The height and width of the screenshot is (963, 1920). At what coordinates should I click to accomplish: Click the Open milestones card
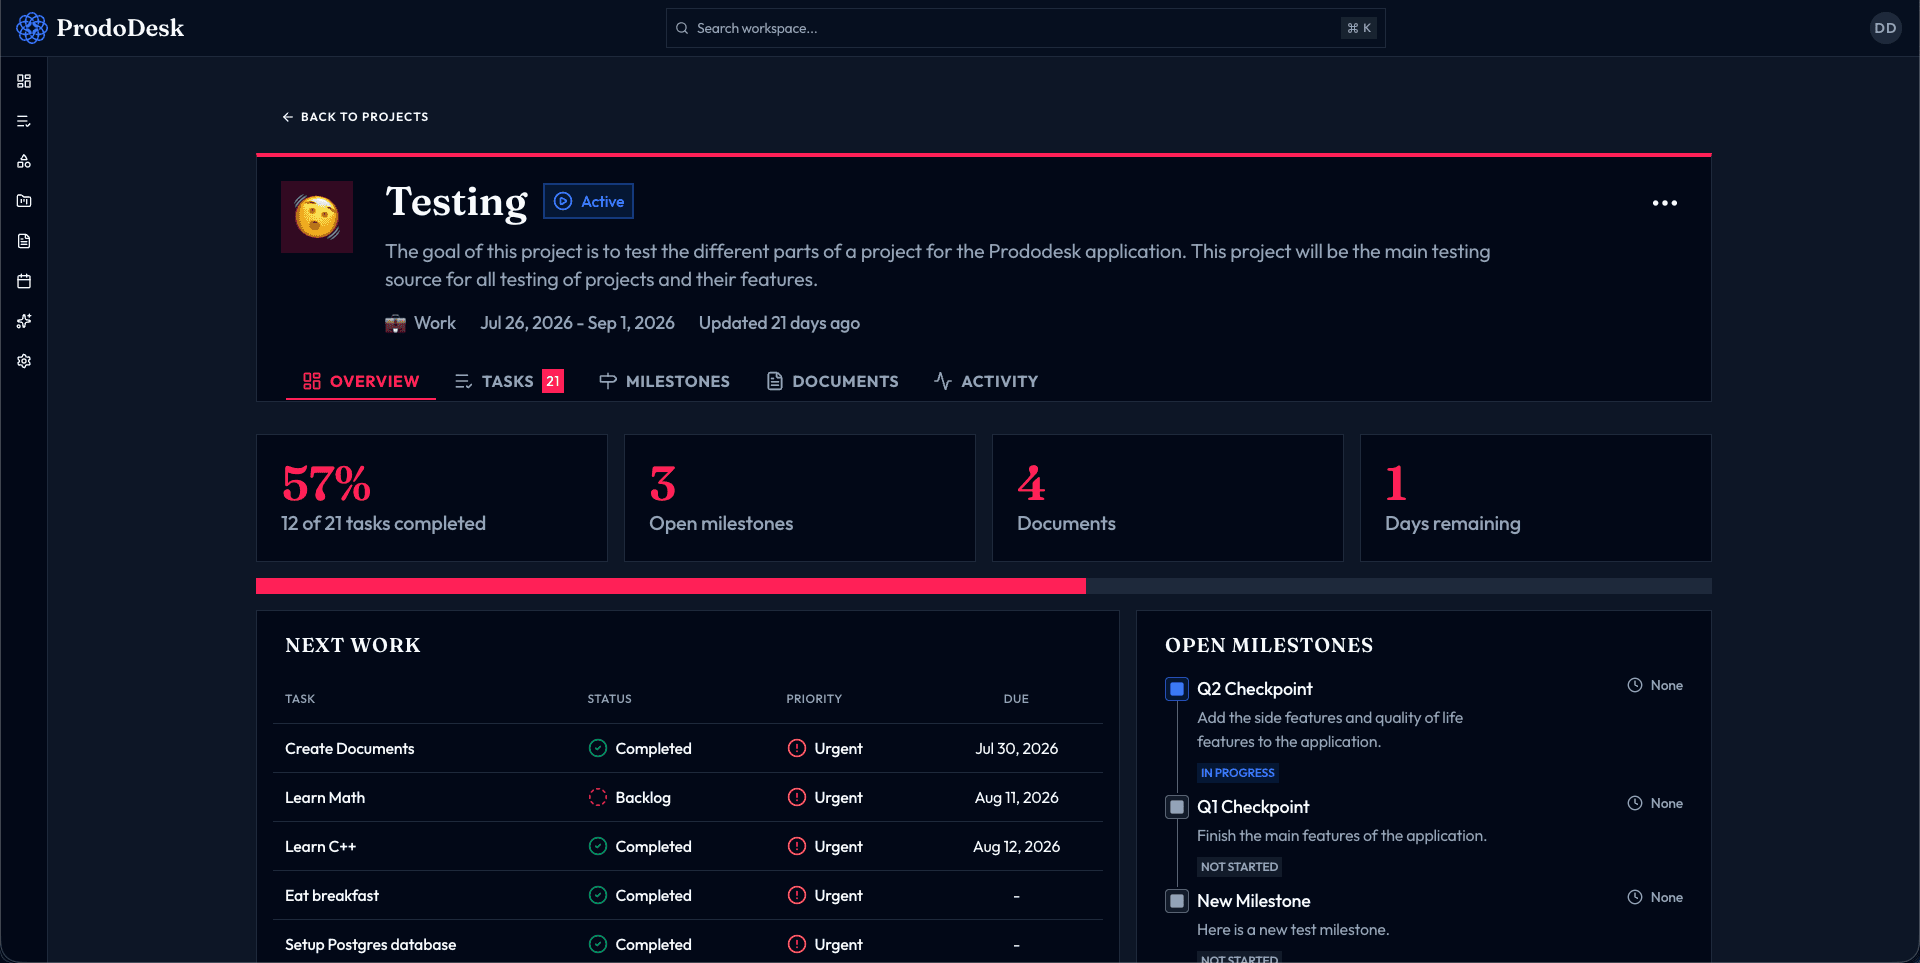tap(800, 498)
